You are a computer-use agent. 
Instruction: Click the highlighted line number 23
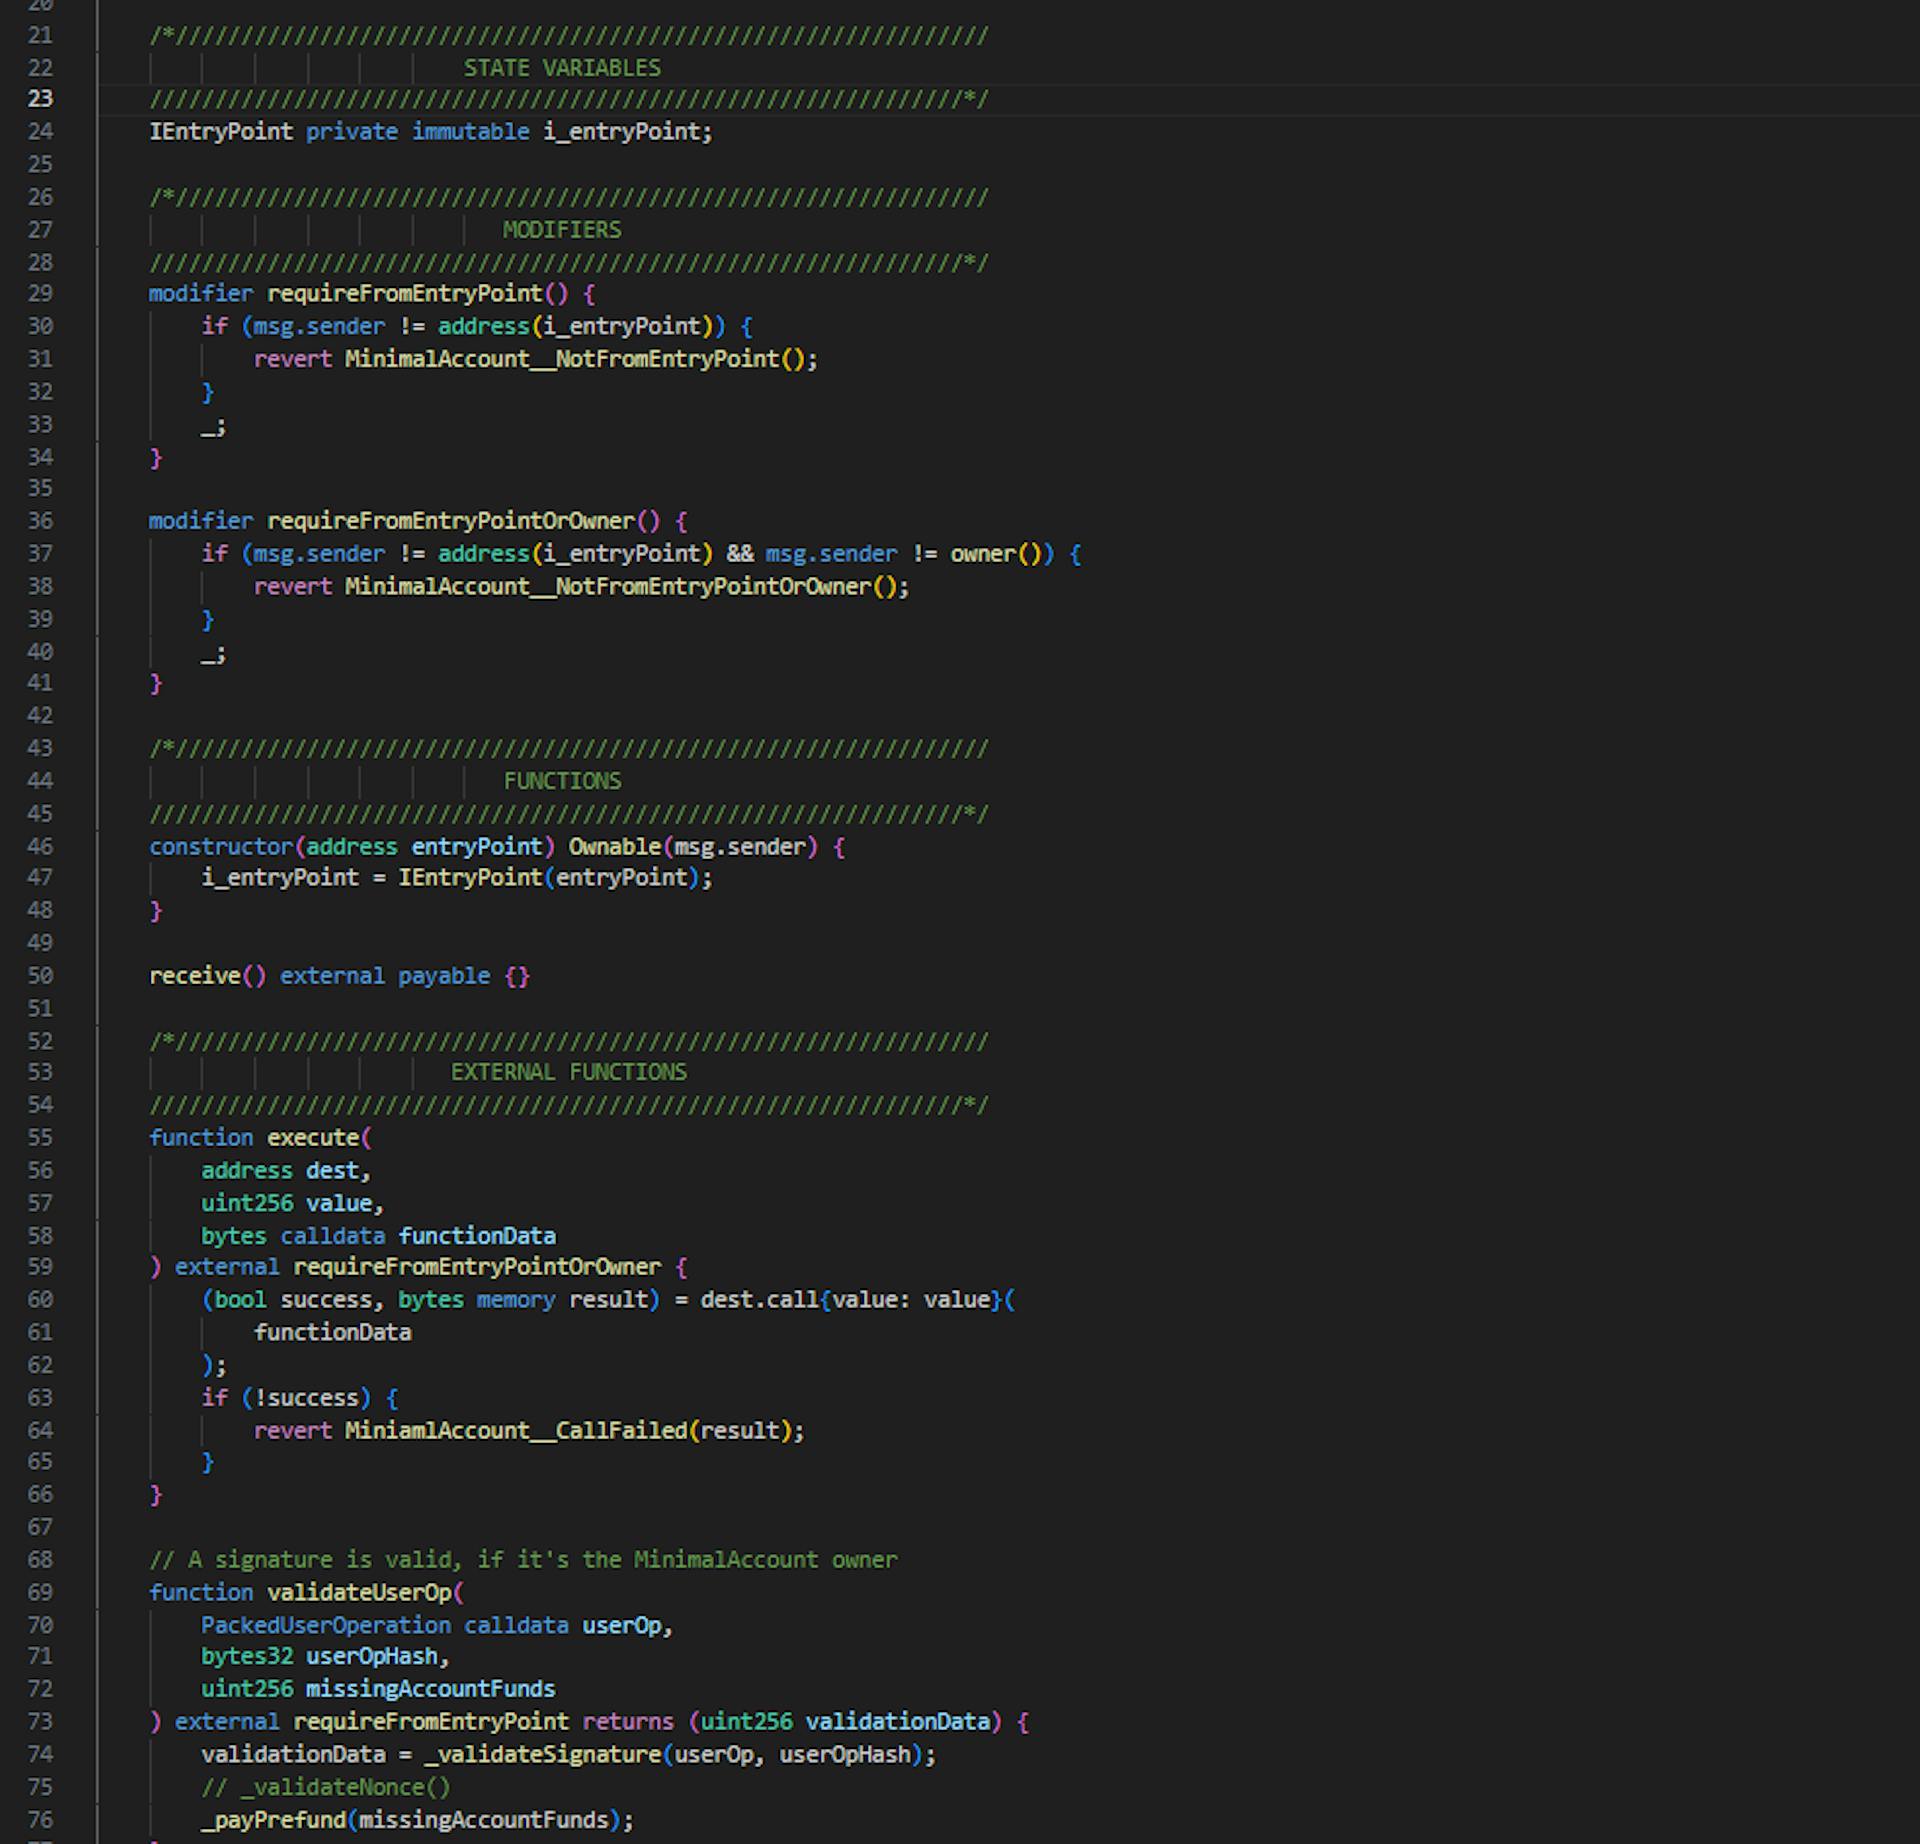tap(40, 99)
